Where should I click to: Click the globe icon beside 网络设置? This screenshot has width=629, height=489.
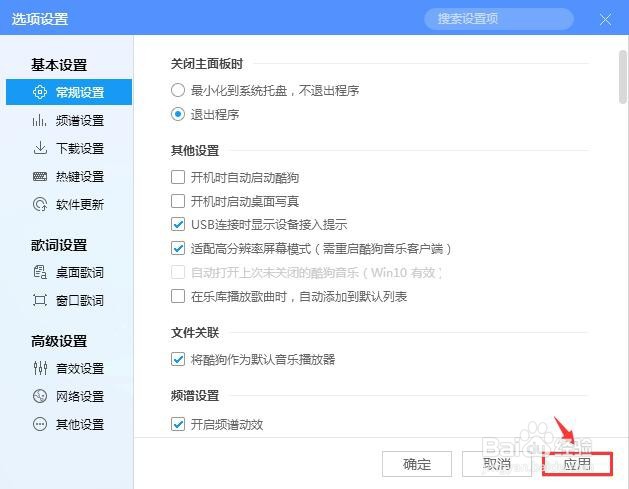click(40, 396)
